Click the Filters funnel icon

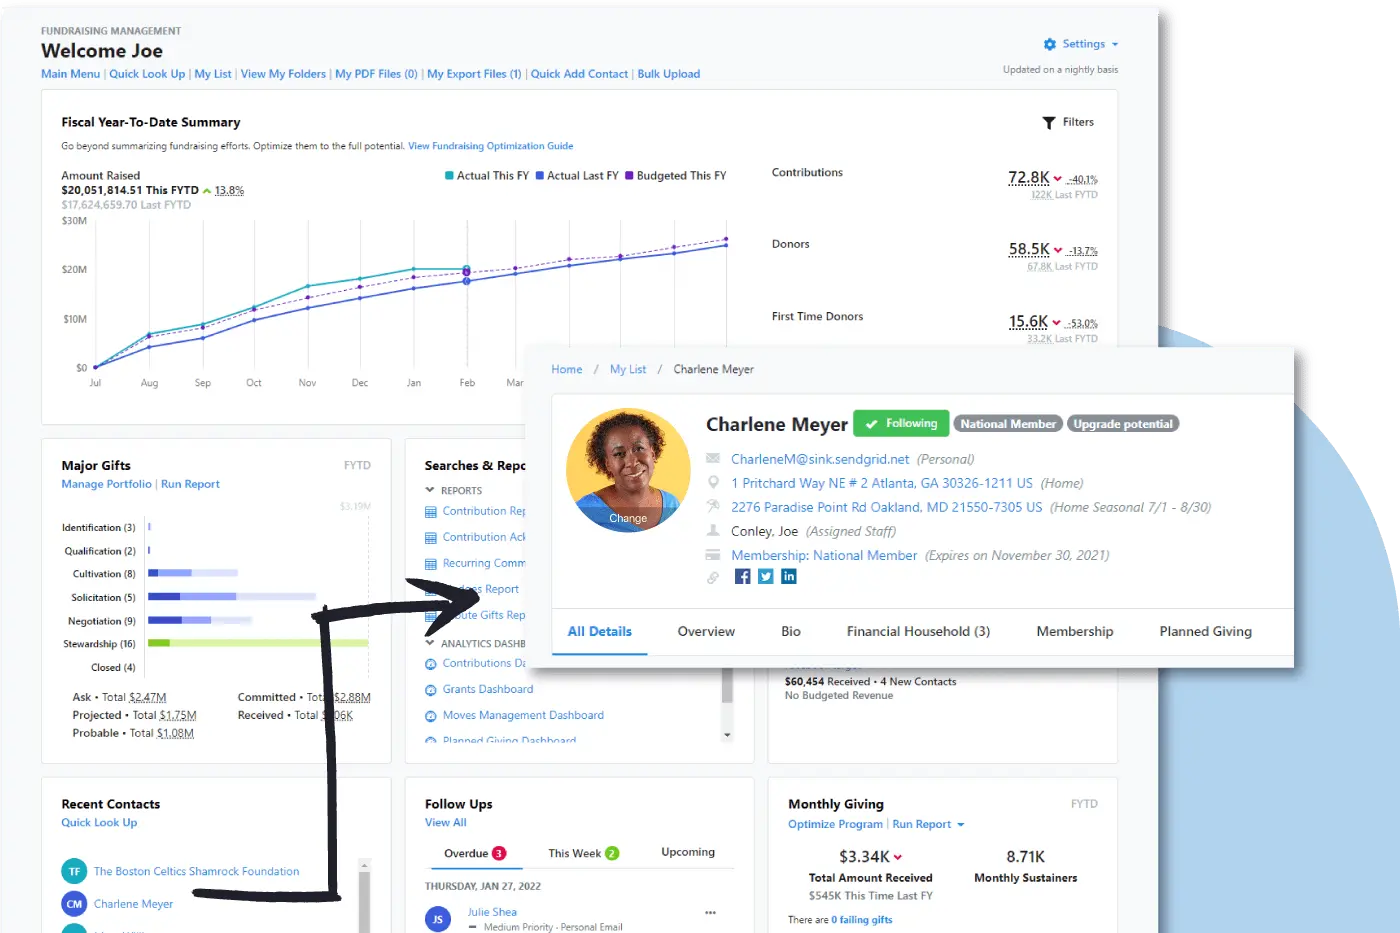[x=1049, y=123]
